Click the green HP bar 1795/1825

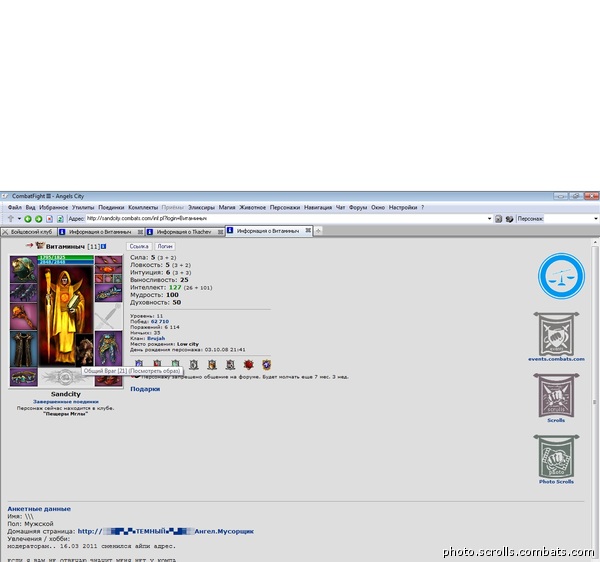tap(66, 257)
